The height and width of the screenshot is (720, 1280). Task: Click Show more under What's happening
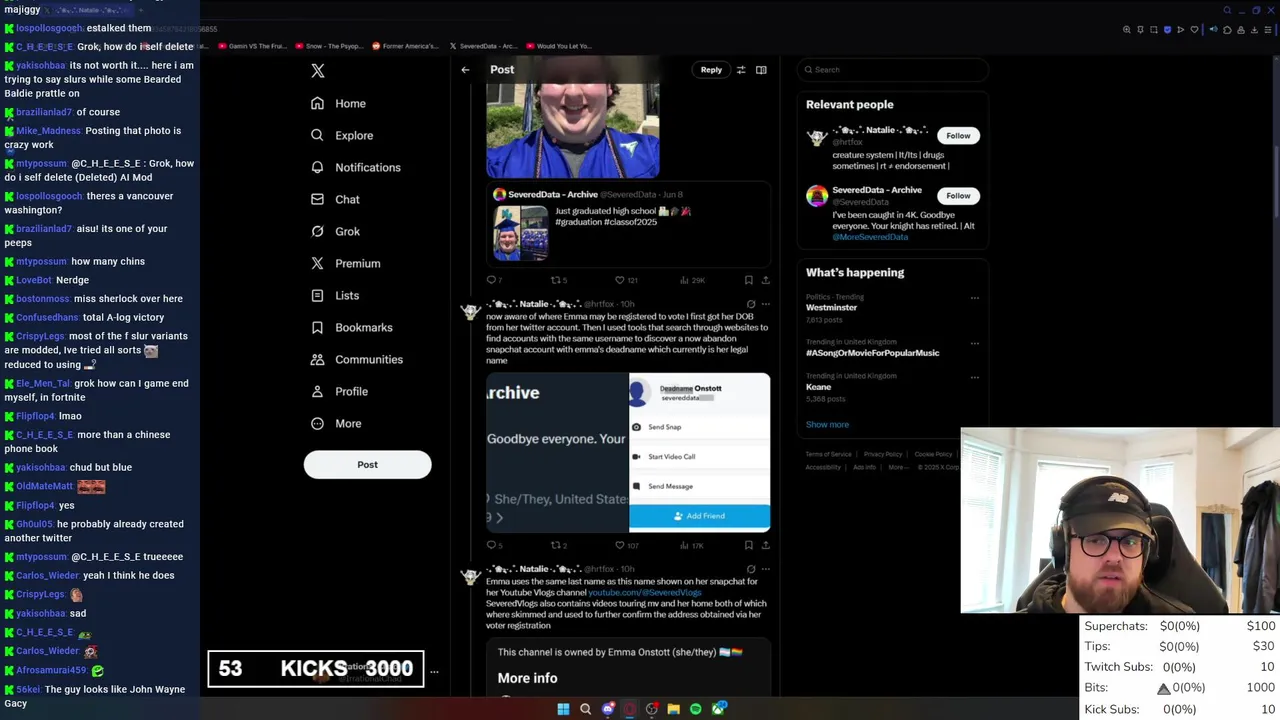827,424
